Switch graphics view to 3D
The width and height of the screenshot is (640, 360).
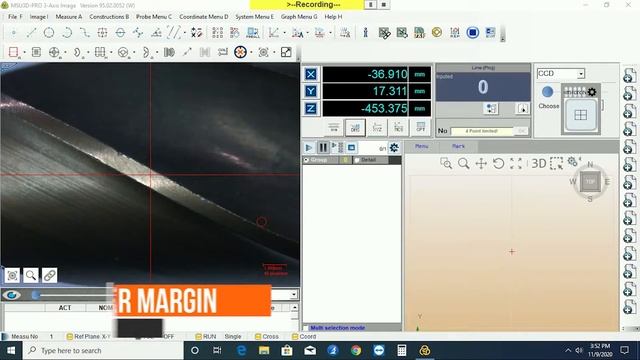pos(538,164)
